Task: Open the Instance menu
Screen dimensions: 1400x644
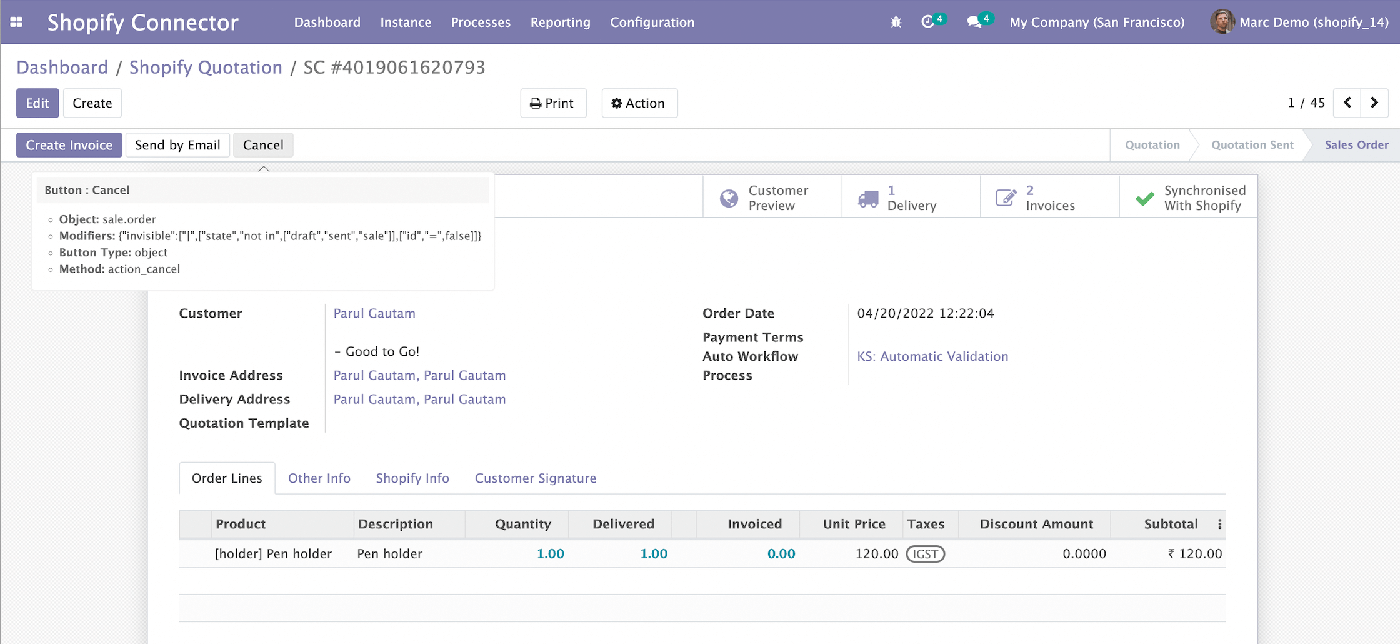Action: [x=406, y=22]
